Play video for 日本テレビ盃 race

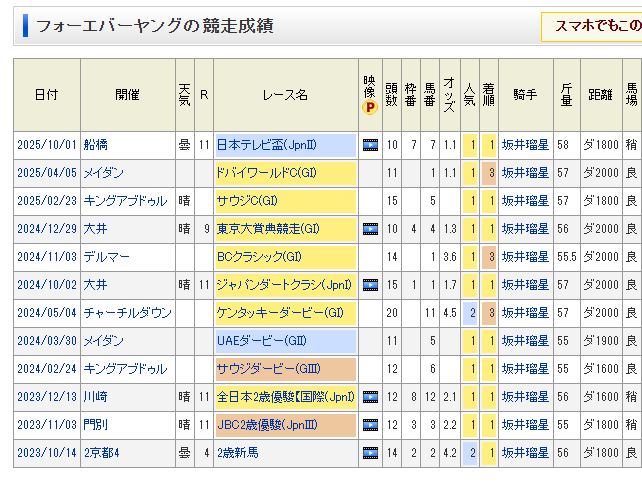tap(370, 145)
